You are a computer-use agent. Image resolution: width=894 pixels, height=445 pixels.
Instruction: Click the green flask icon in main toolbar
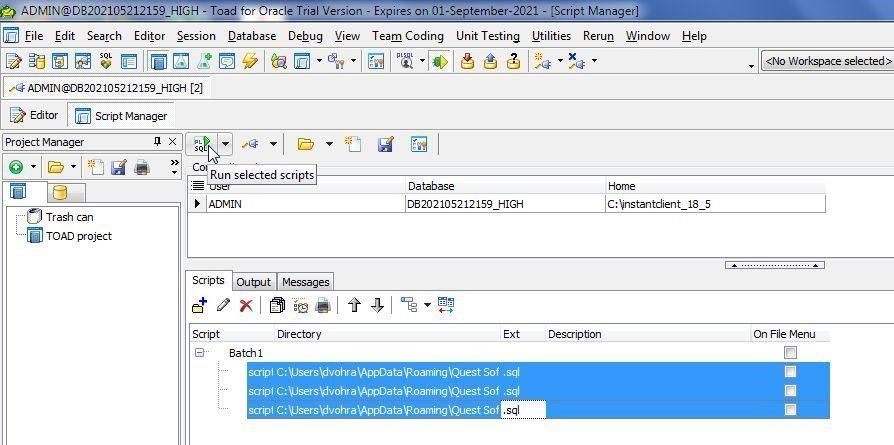tap(181, 61)
